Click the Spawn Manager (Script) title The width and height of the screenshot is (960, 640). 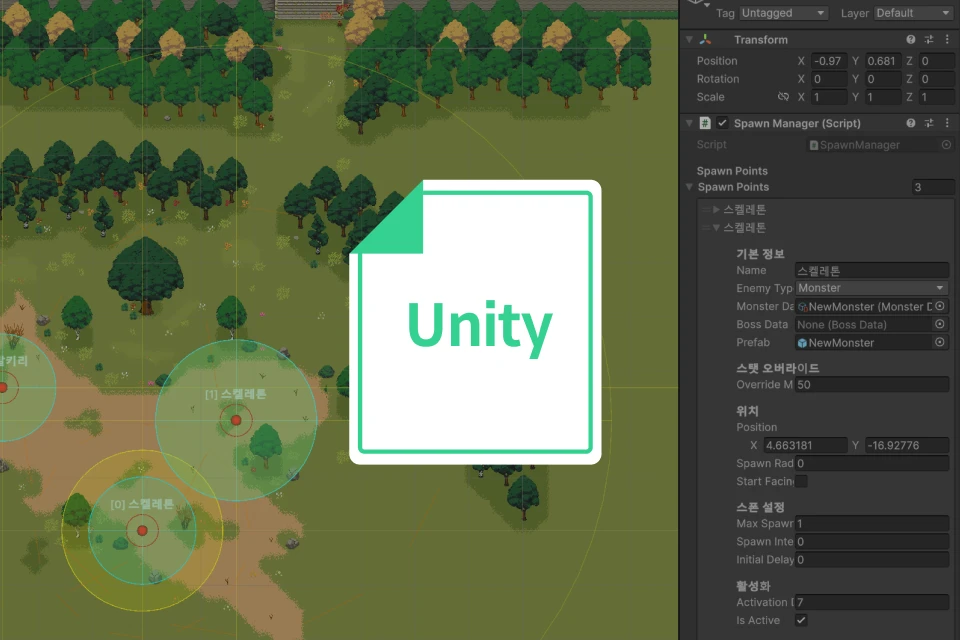click(797, 123)
